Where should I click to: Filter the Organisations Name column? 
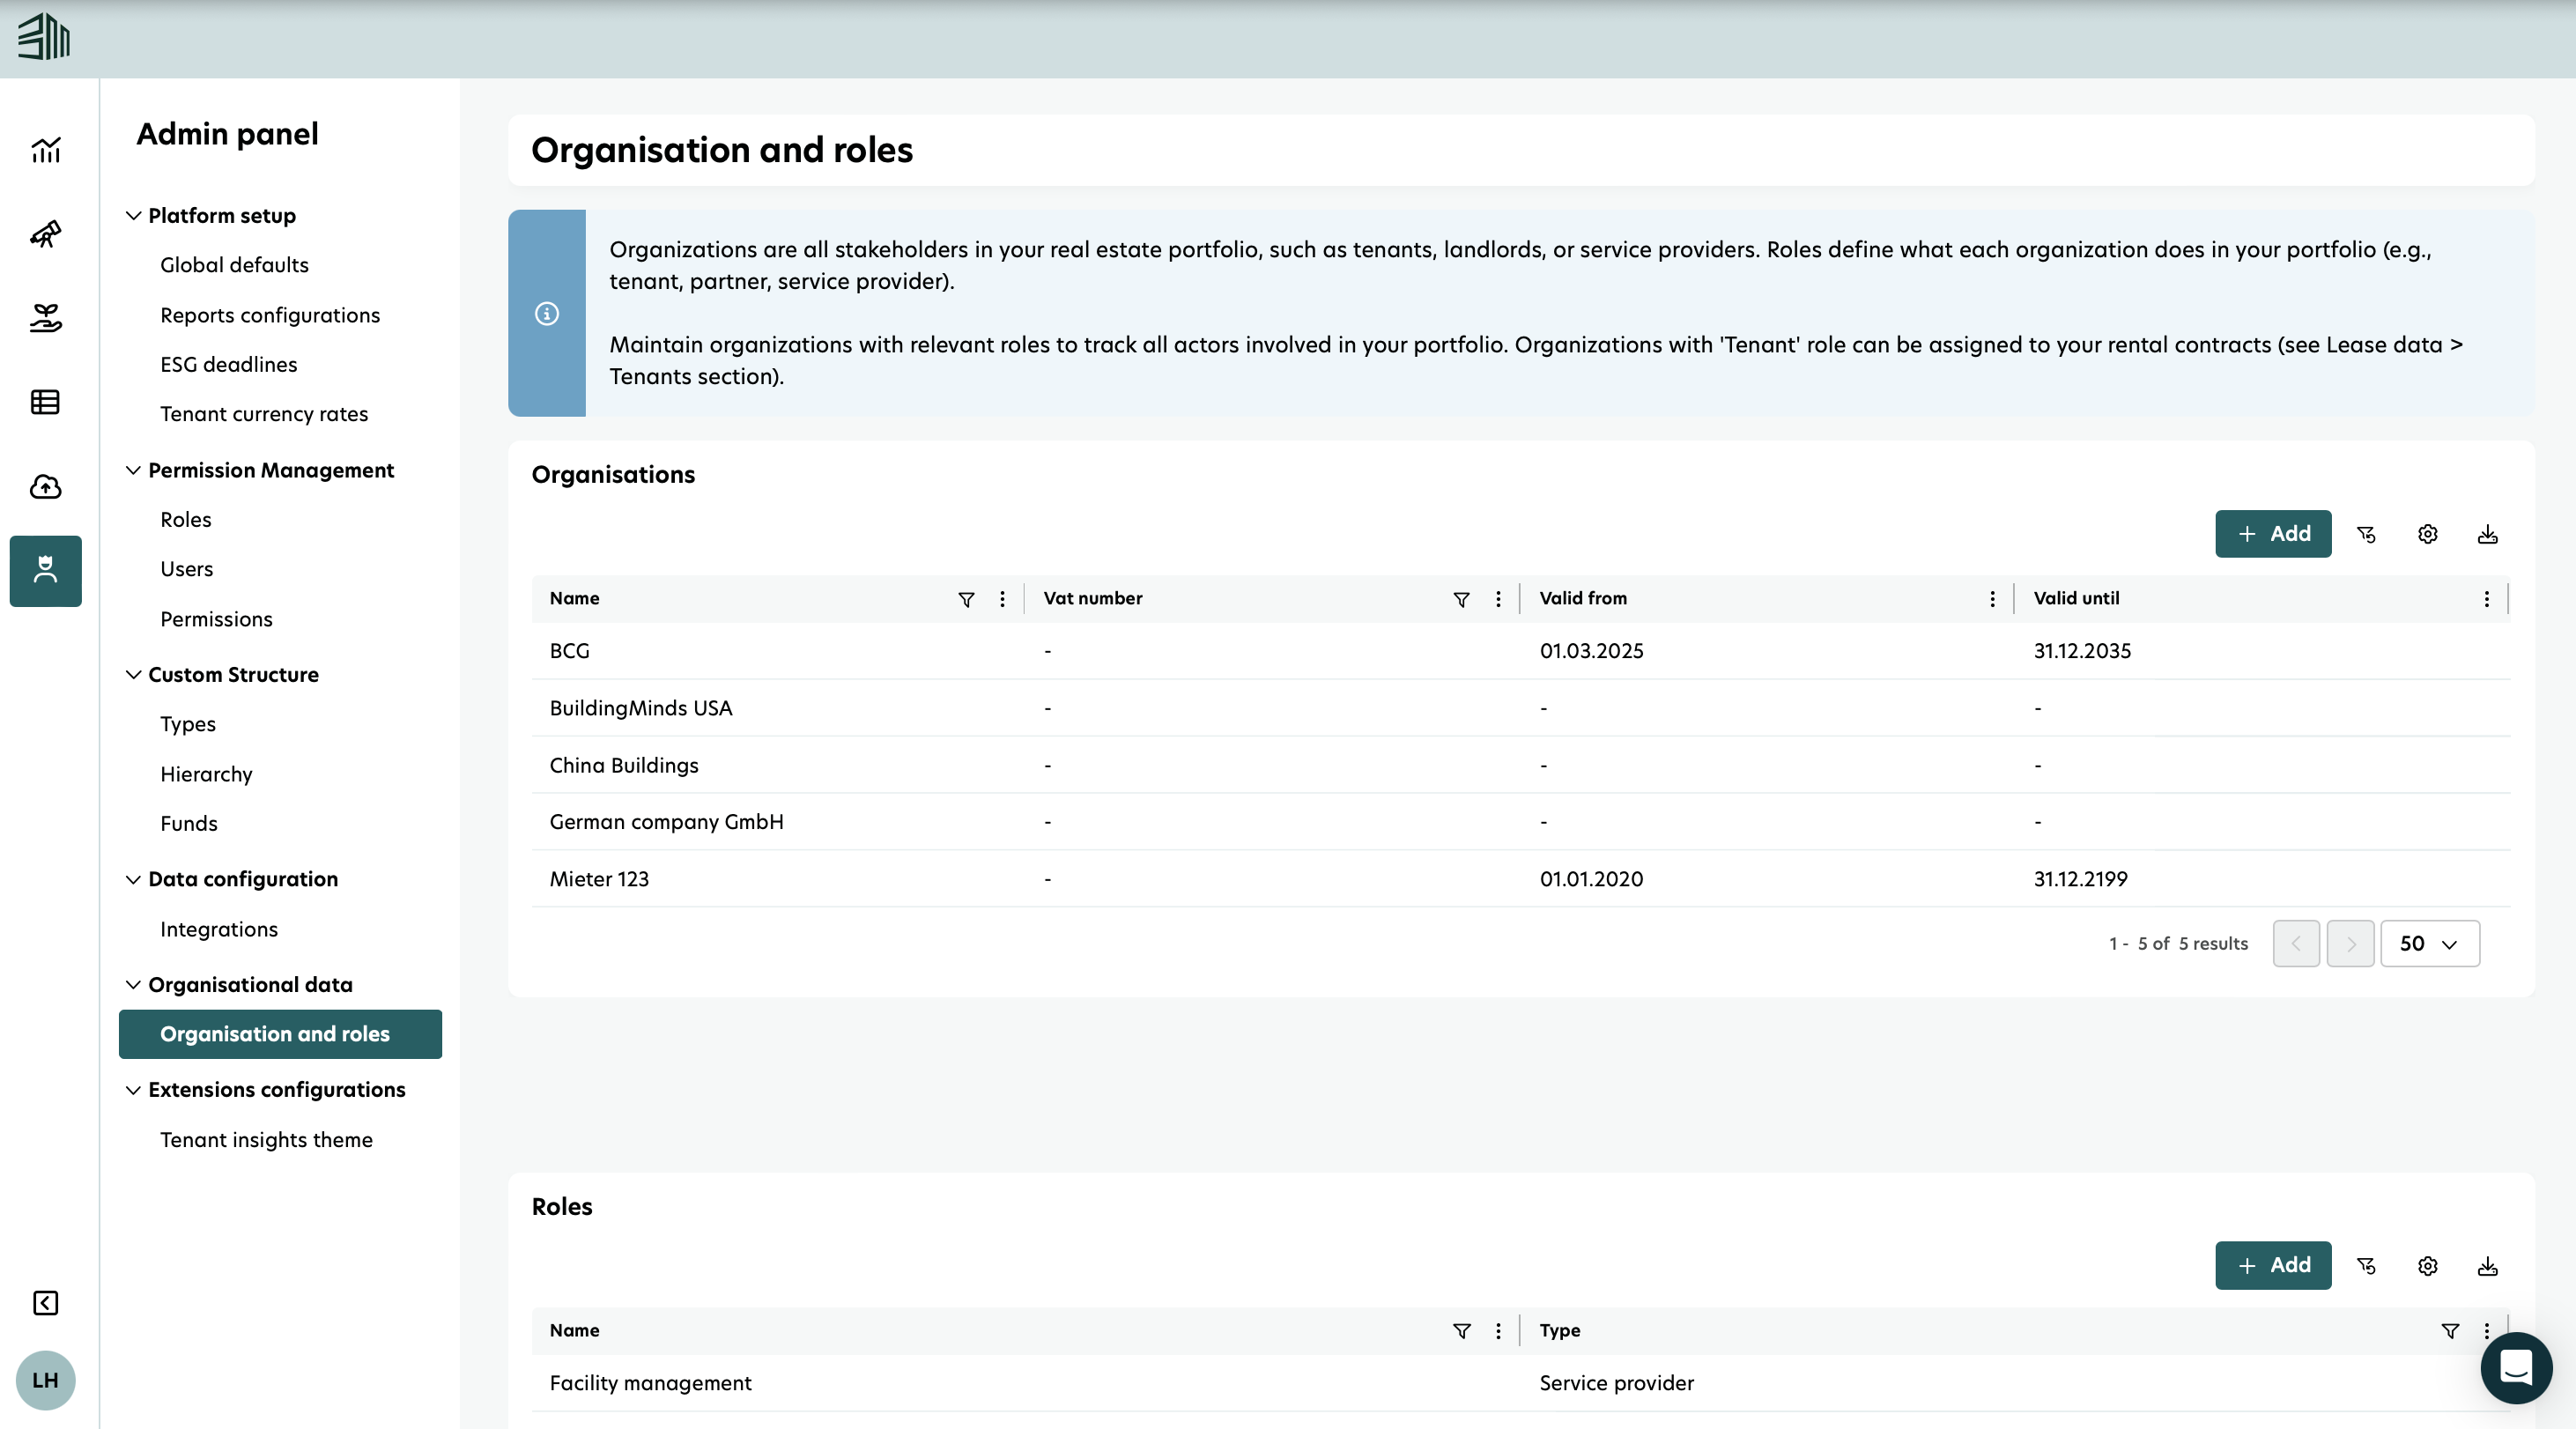click(966, 599)
